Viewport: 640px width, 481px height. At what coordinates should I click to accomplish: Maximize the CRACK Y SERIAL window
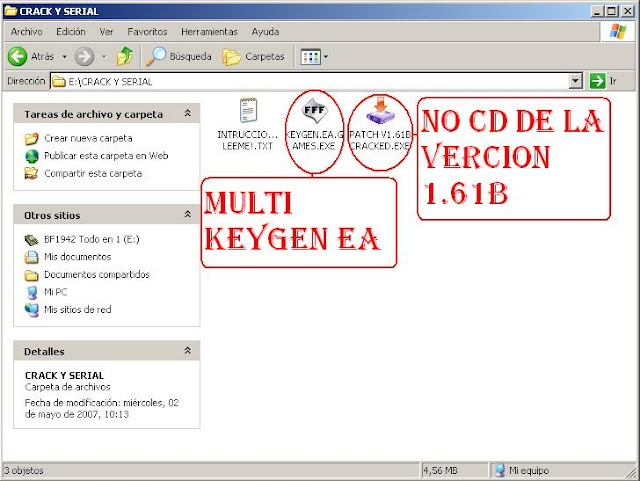click(611, 11)
